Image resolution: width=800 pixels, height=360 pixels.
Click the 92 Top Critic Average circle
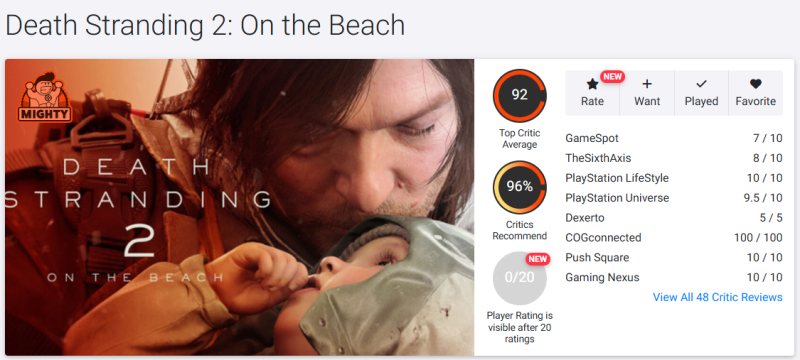point(519,95)
